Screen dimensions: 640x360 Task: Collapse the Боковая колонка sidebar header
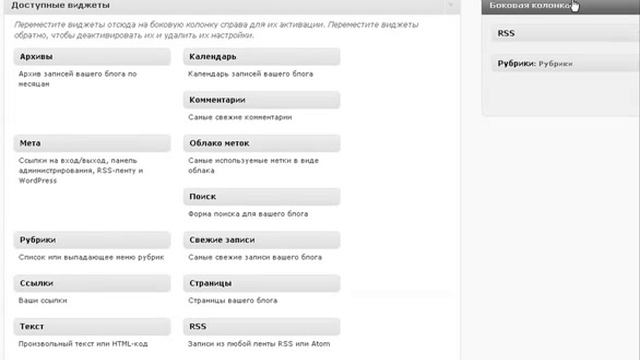tap(560, 7)
